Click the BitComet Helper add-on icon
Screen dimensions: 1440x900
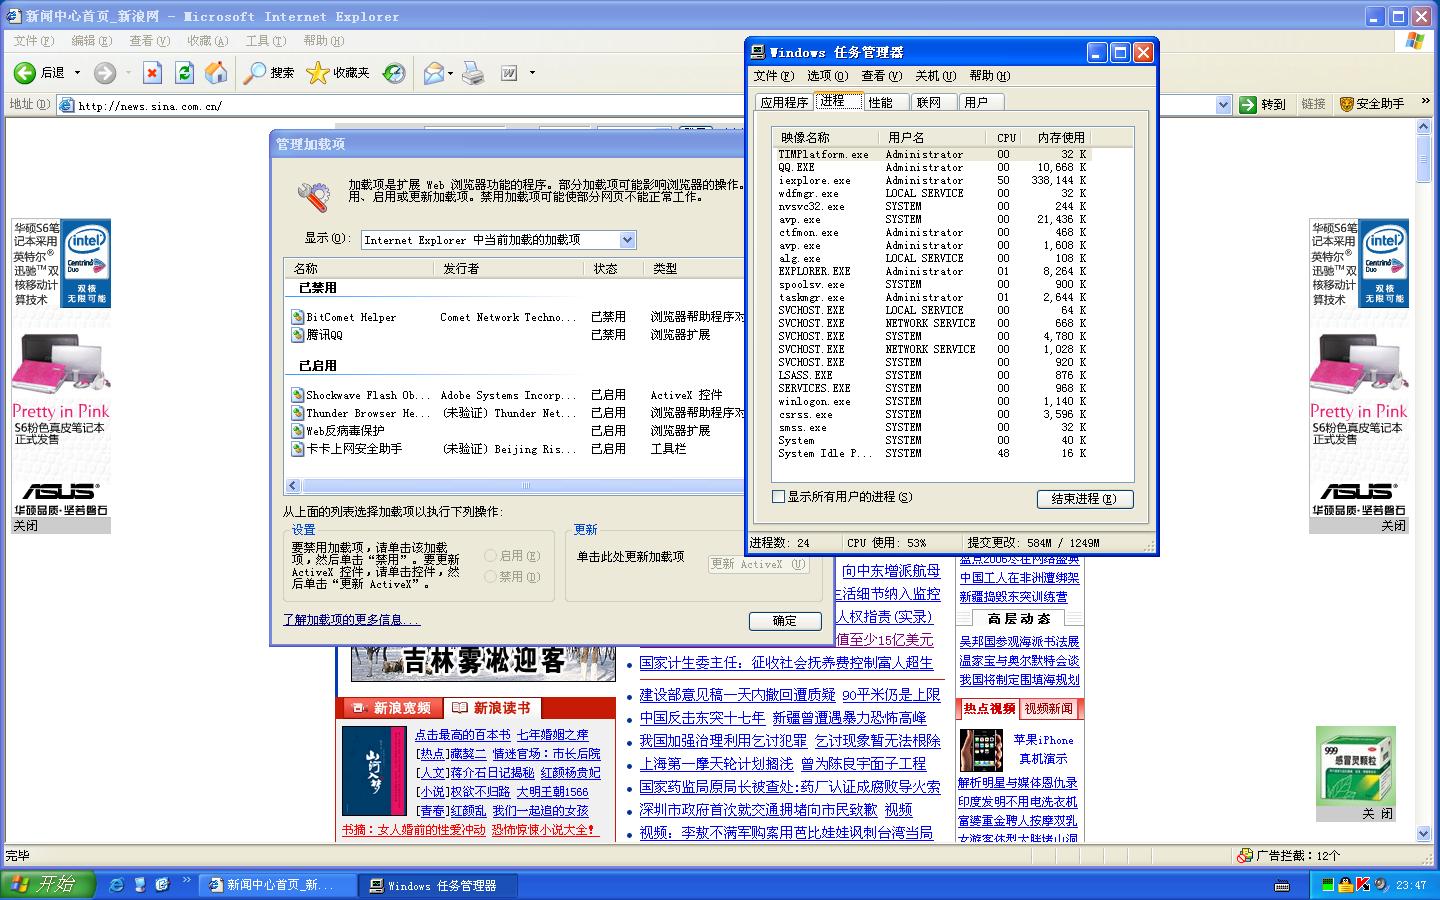(x=297, y=317)
